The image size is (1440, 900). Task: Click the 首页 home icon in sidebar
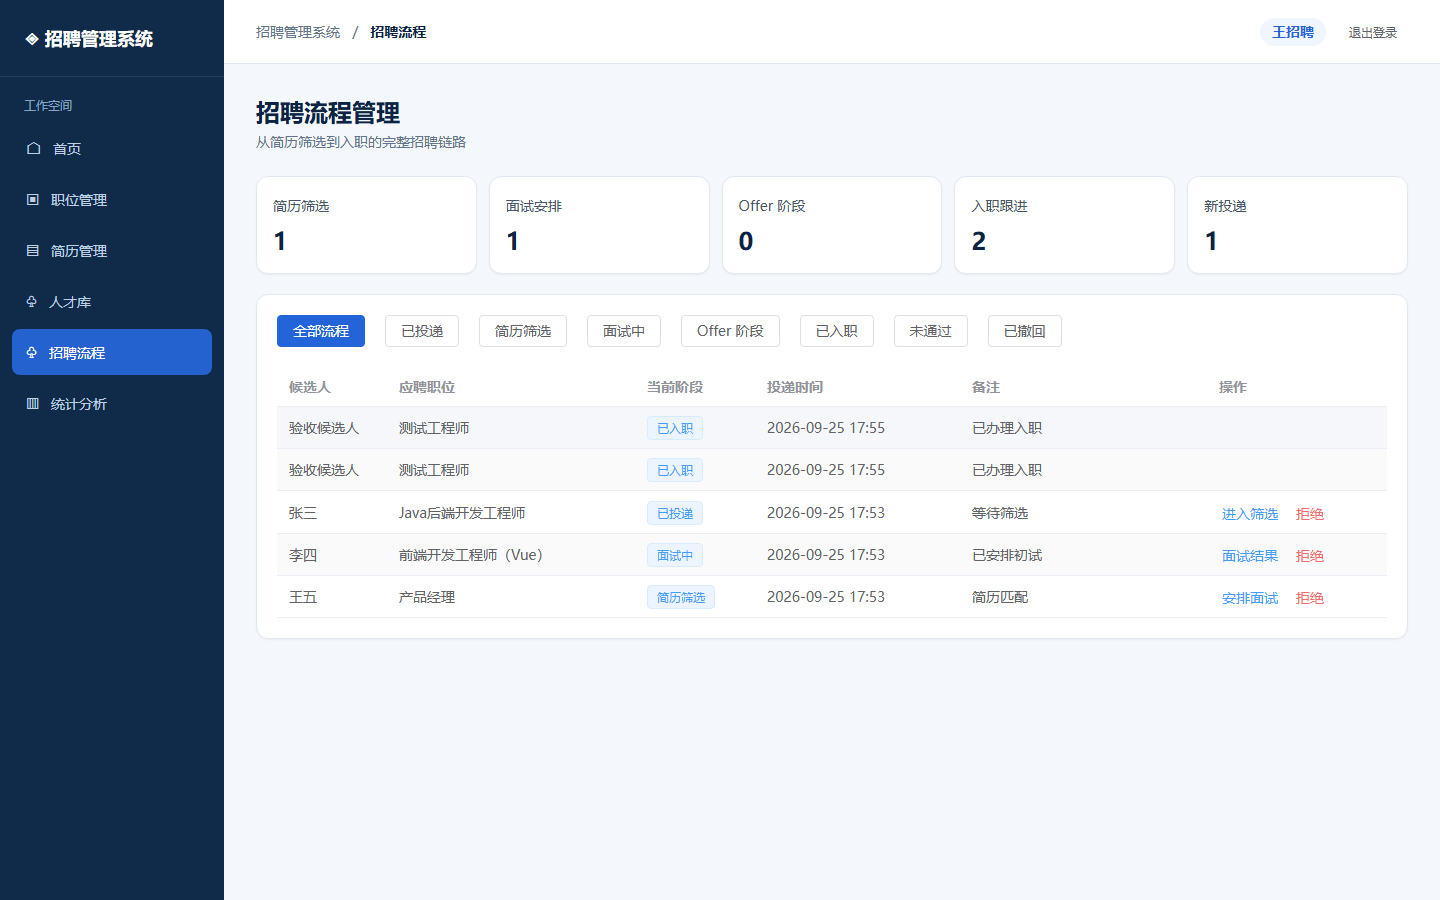tap(33, 148)
